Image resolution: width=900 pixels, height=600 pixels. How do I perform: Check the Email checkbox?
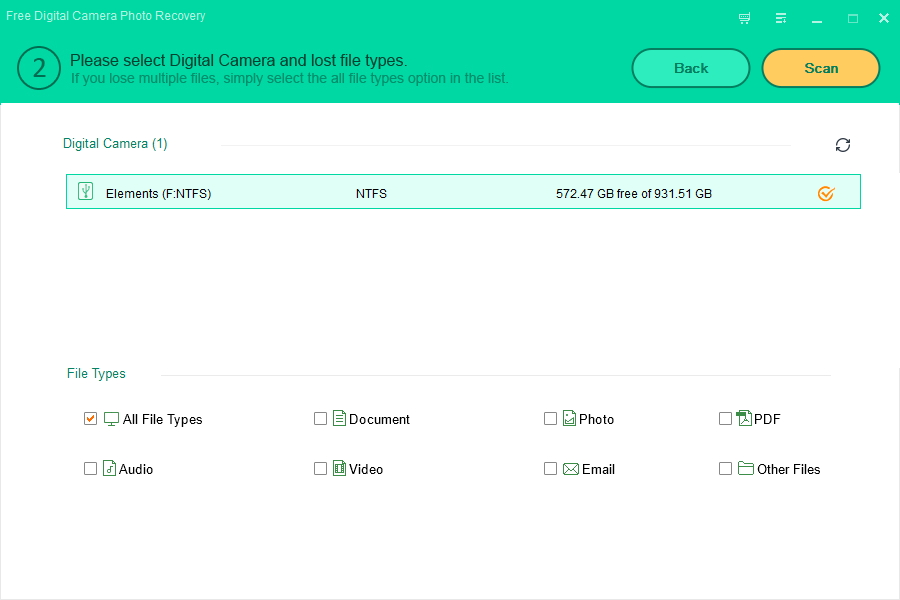click(x=550, y=469)
